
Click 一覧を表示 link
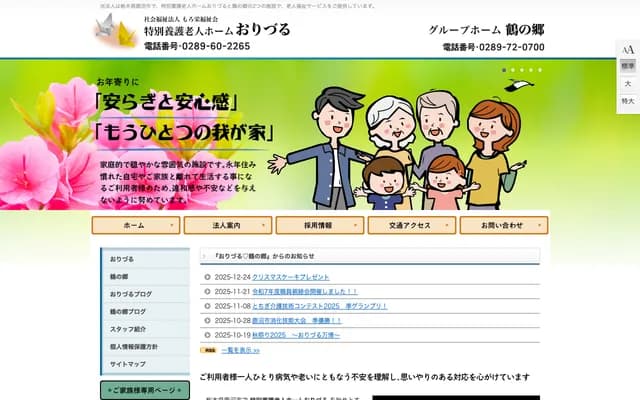click(241, 350)
